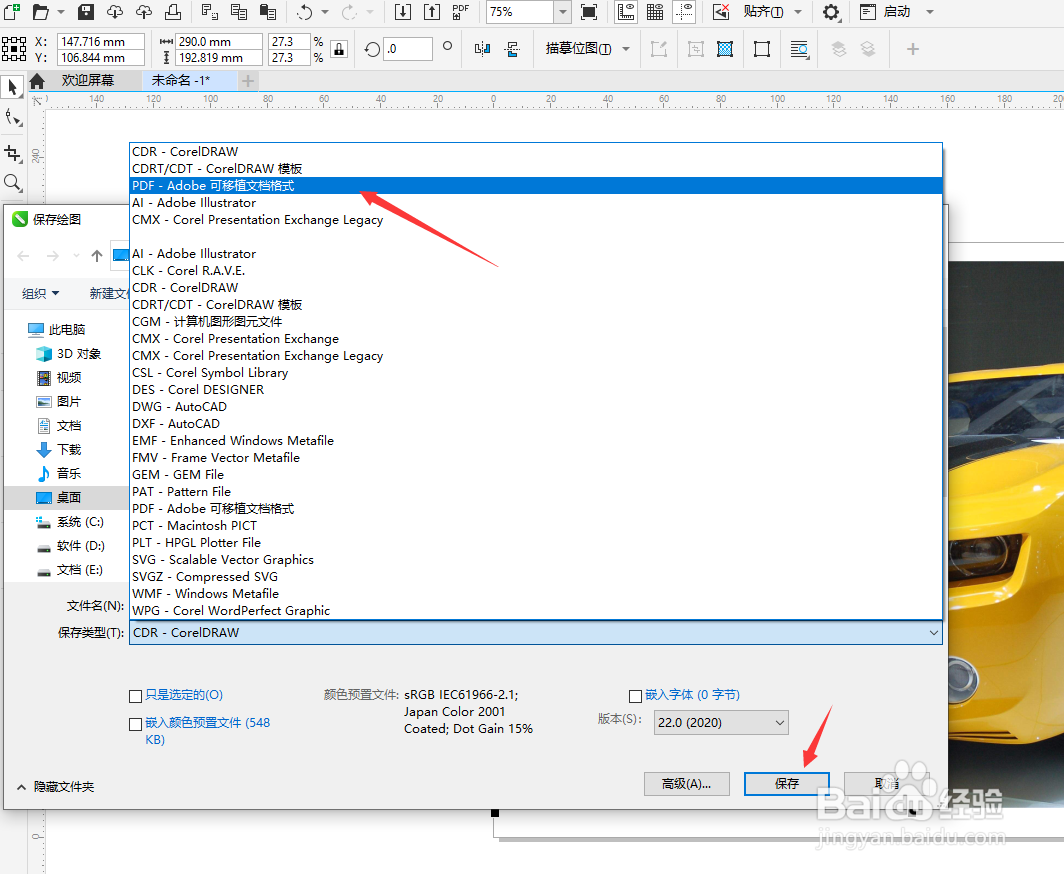This screenshot has width=1064, height=874.
Task: Click the rotation angle field
Action: 408,49
